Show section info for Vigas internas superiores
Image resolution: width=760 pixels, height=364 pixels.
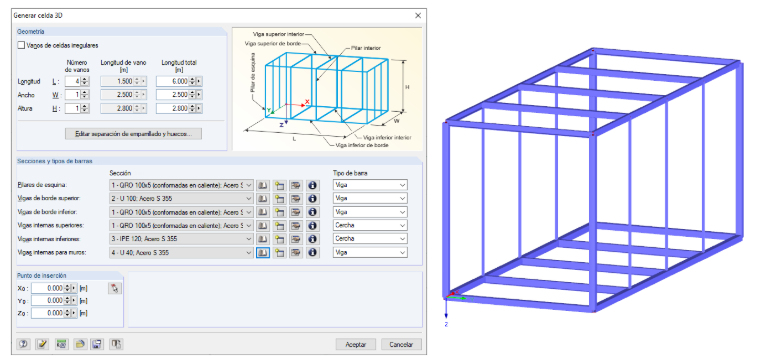pyautogui.click(x=313, y=225)
